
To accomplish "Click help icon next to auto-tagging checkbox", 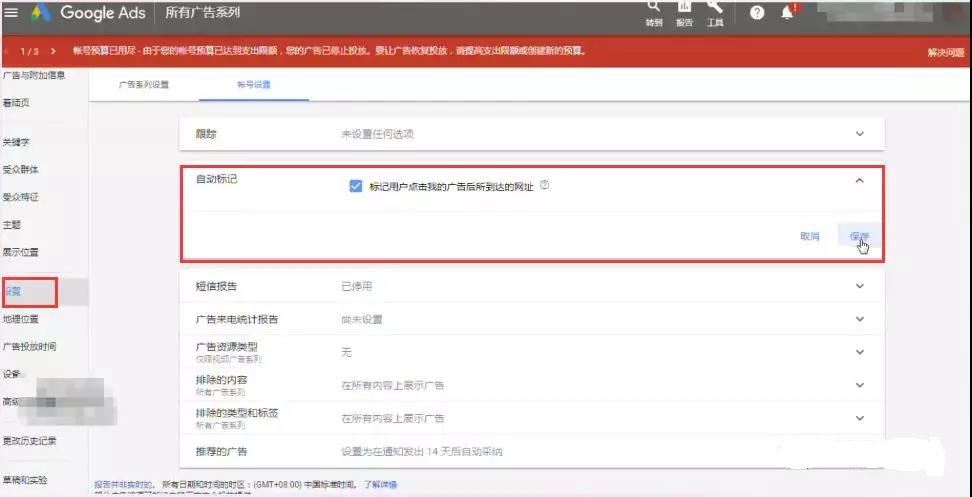I will (544, 185).
